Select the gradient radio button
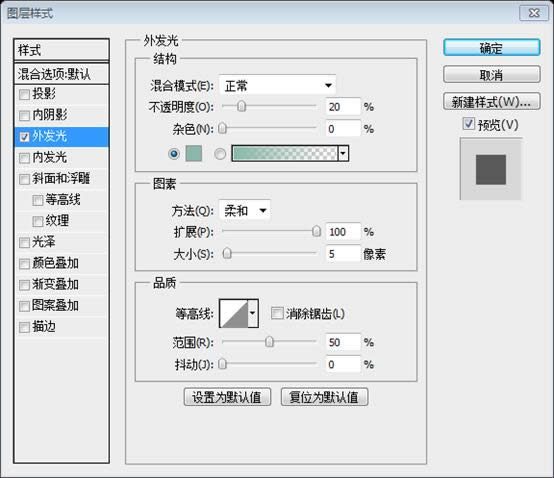 [220, 154]
